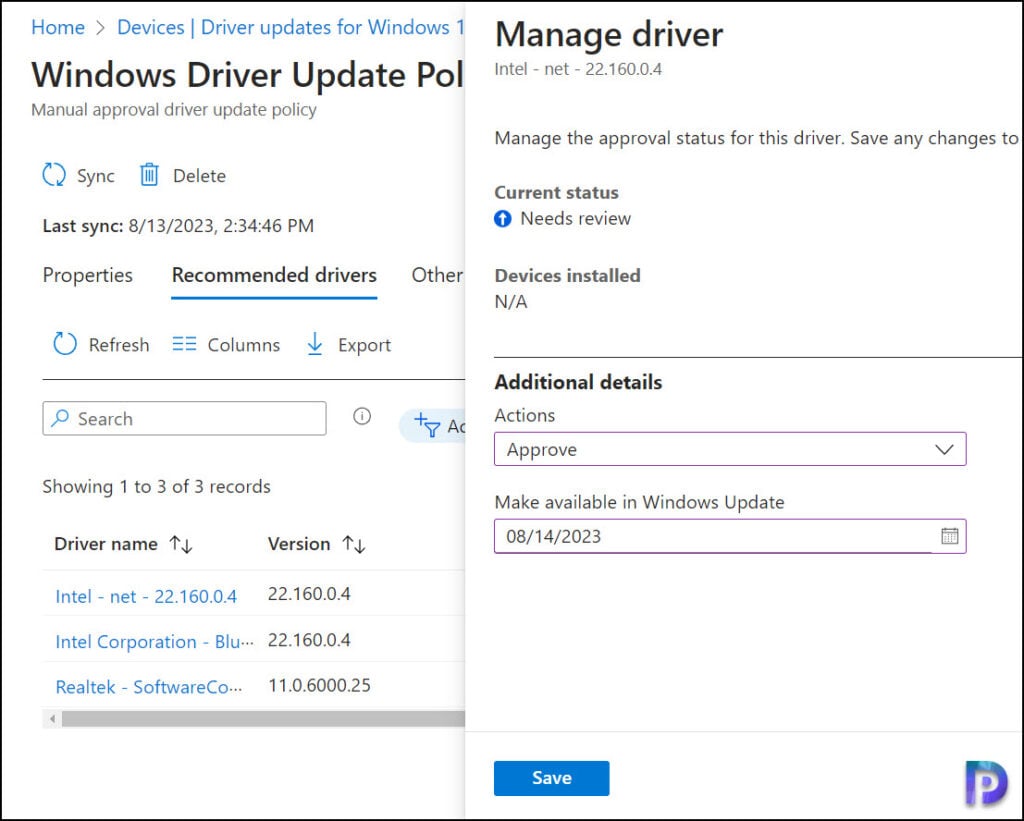
Task: Click the Export label
Action: (x=364, y=345)
